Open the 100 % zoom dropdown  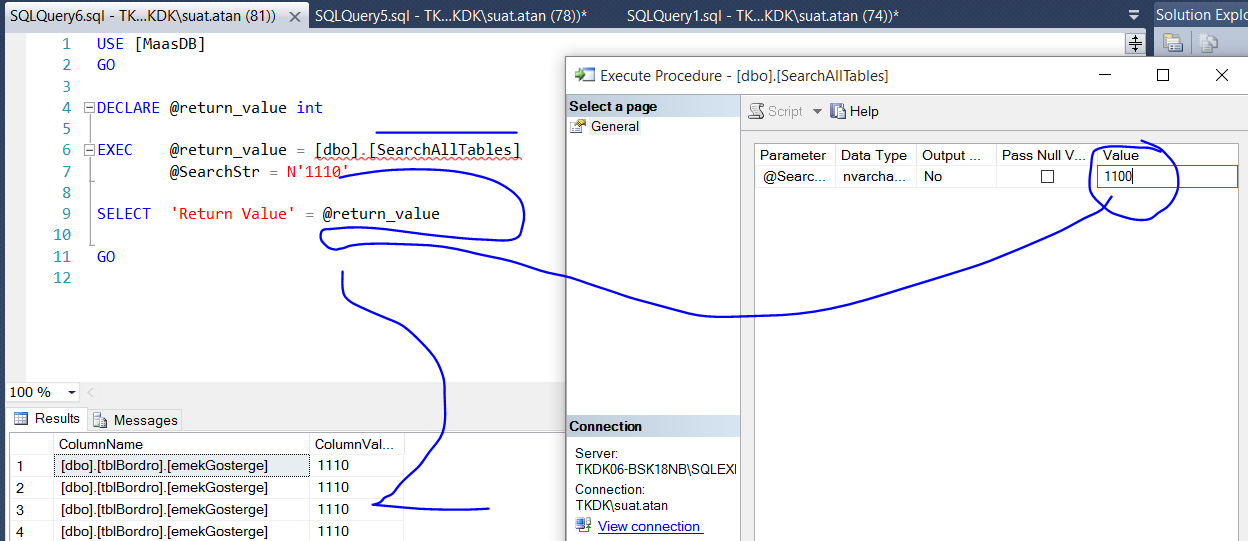(x=71, y=393)
